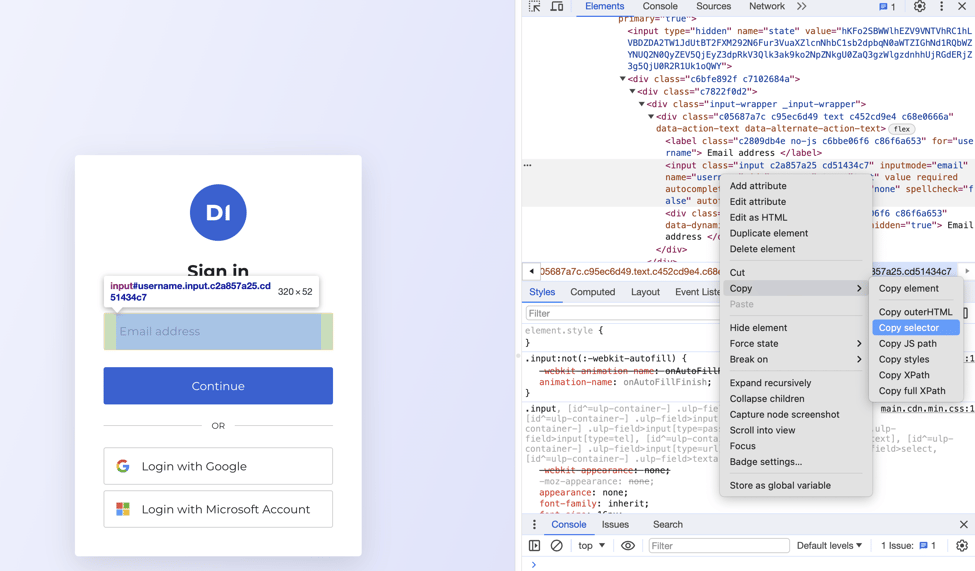This screenshot has width=975, height=571.
Task: Click the flex badge in DOM tree
Action: click(x=902, y=129)
